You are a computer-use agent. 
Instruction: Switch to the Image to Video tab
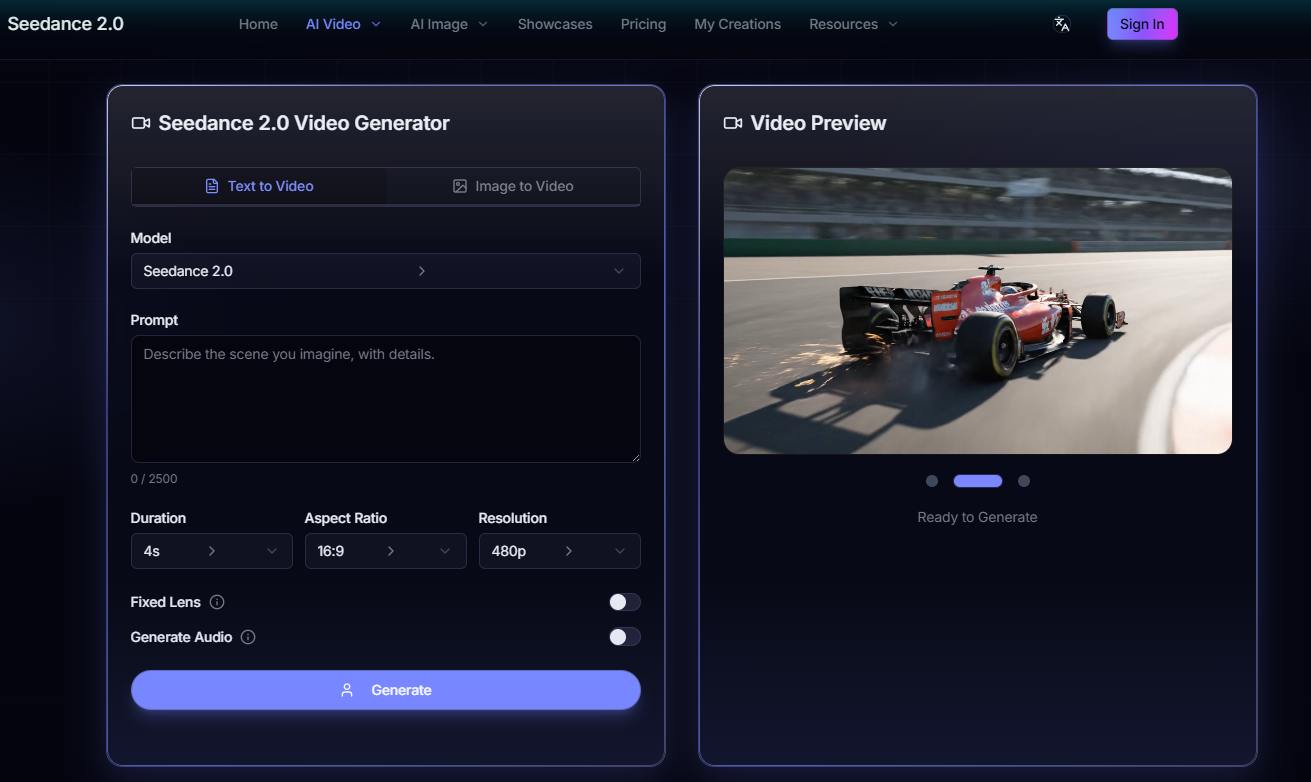(513, 185)
